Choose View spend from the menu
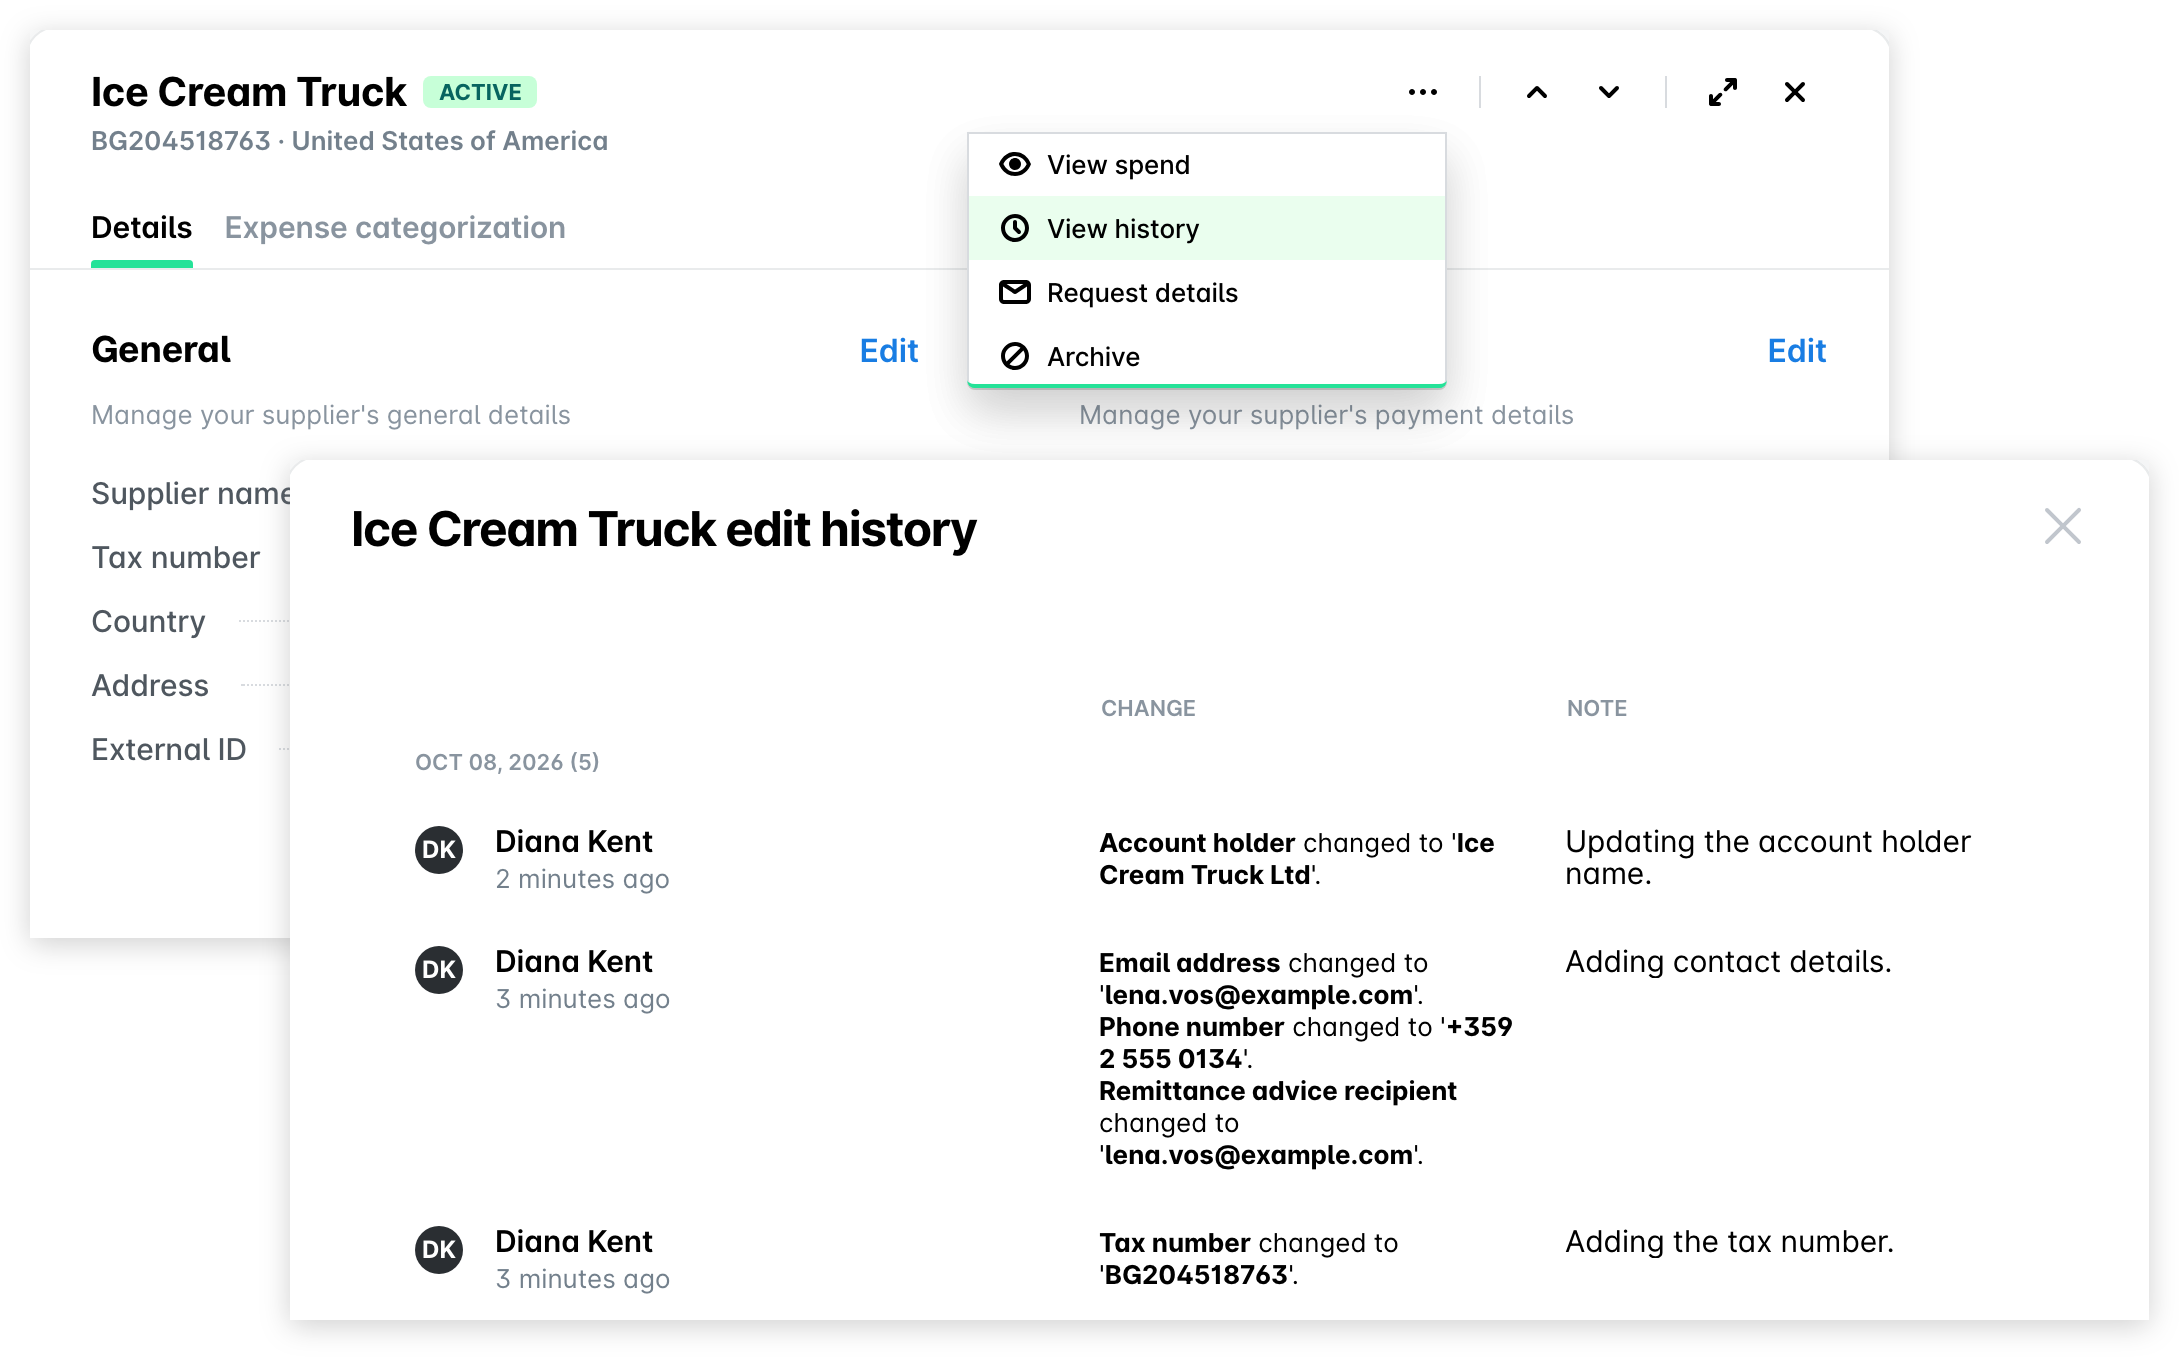The image size is (2179, 1362). (x=1207, y=164)
